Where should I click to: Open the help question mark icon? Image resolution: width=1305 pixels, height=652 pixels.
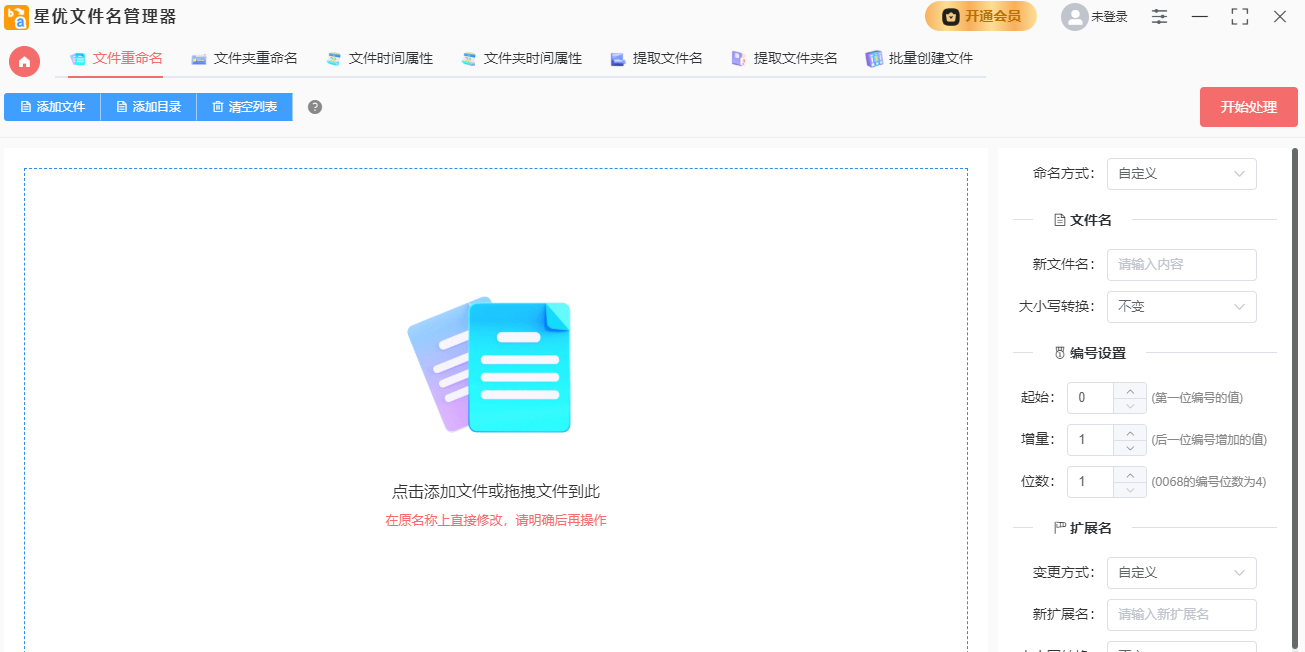tap(315, 106)
